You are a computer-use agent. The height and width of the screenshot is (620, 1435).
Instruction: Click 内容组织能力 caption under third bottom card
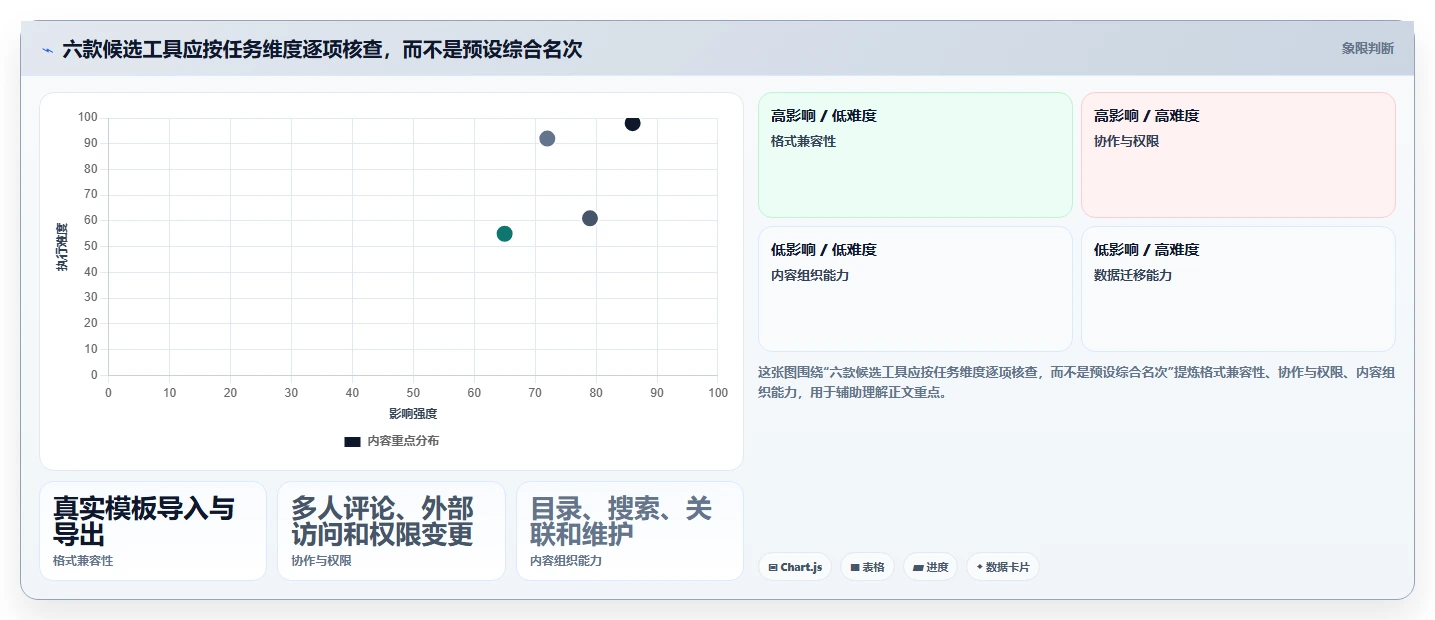[x=566, y=561]
